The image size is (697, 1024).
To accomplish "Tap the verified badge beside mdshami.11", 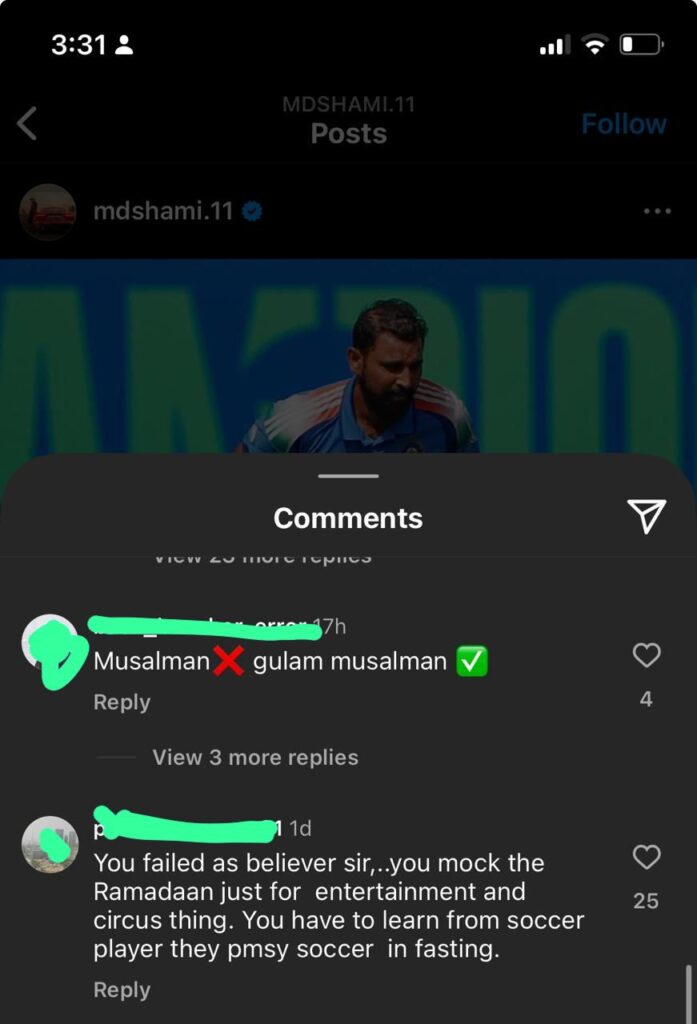I will 252,211.
